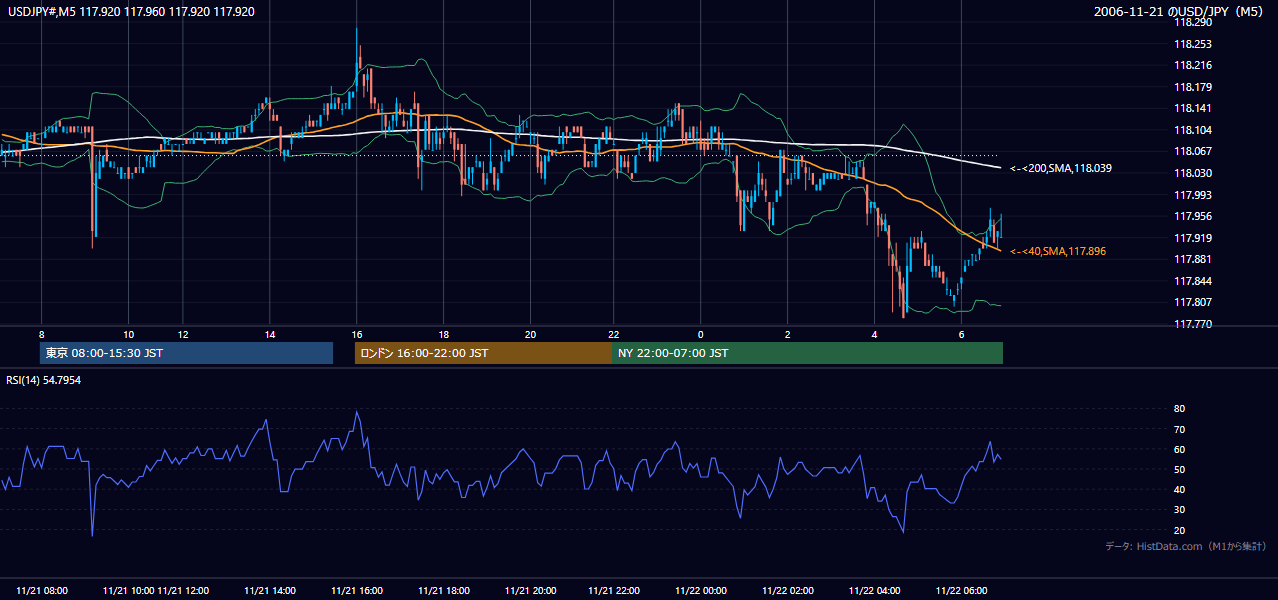Click hour tick 8 under the price chart
This screenshot has width=1278, height=600.
pos(41,334)
